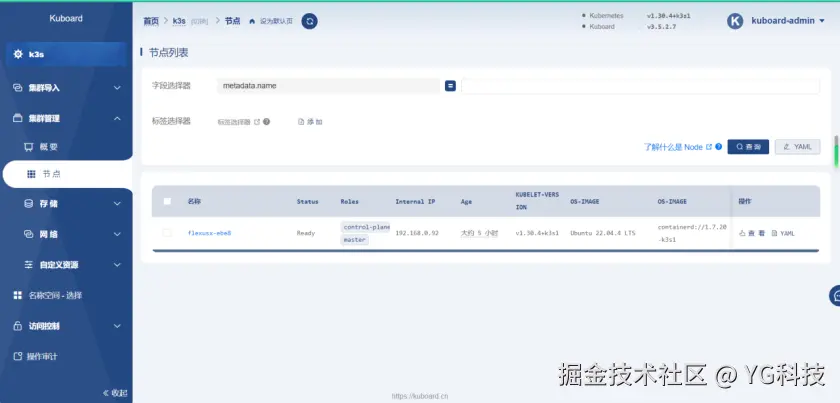Screen dimensions: 840x403
Task: Click the 查询 search button
Action: click(748, 147)
